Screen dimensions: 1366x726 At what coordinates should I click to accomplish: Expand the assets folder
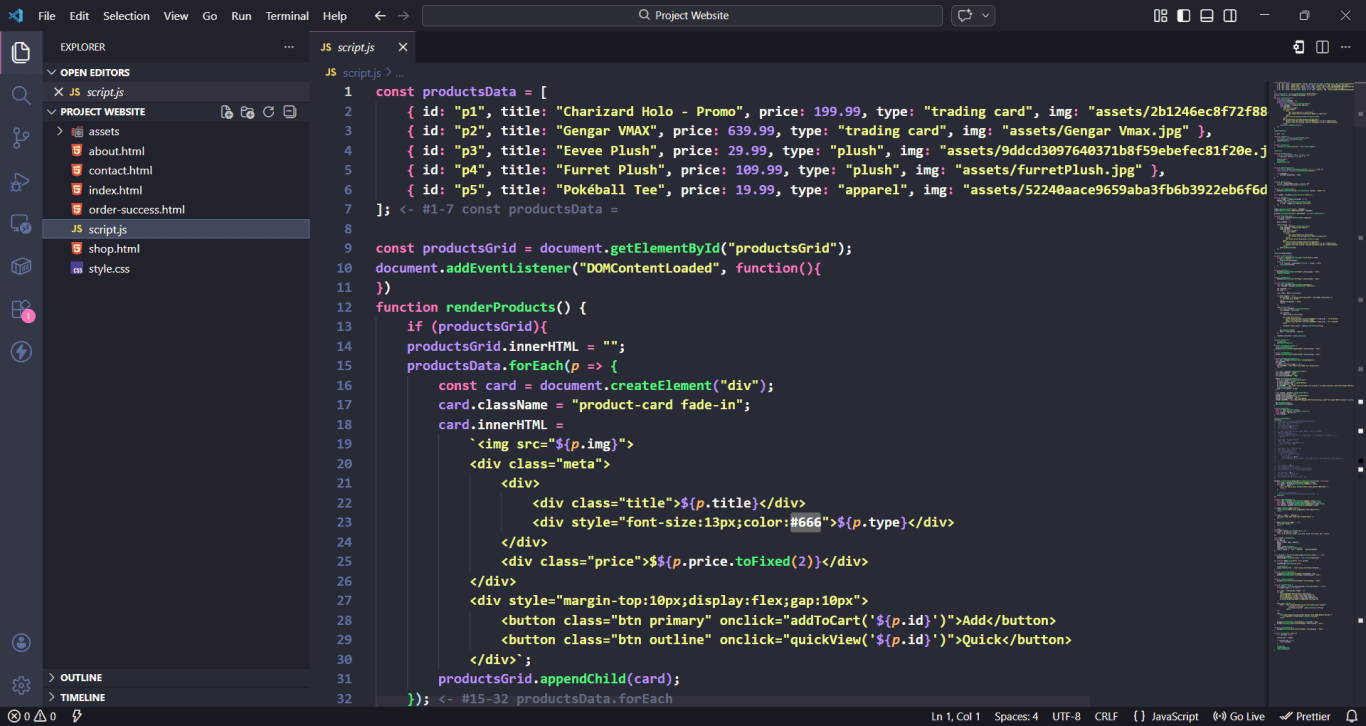(x=103, y=131)
